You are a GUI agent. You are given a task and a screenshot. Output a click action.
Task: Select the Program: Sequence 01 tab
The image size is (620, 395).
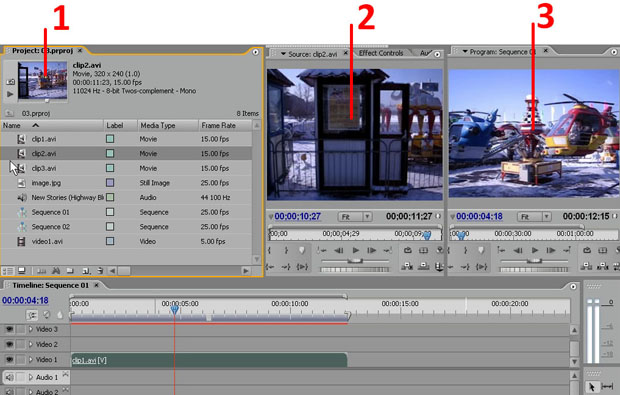pos(502,52)
